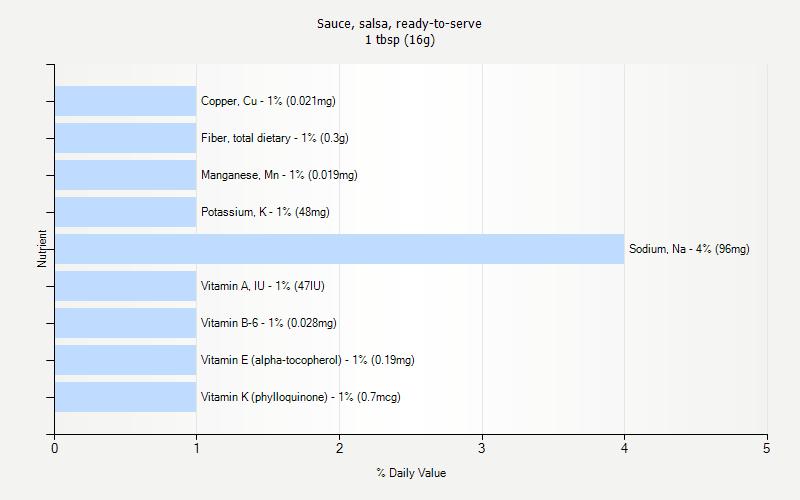Select the Vitamin K (phylloquinone) bar
800x500 pixels.
[x=125, y=397]
